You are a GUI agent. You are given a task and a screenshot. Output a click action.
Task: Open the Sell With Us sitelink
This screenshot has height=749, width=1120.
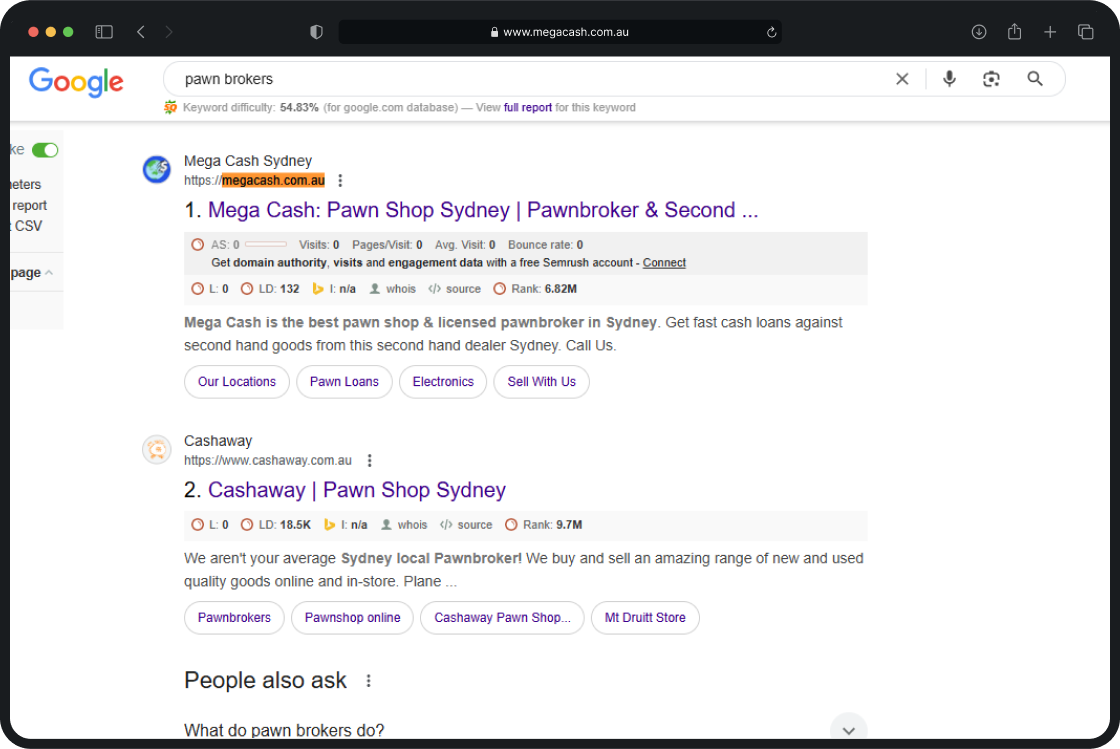[541, 382]
